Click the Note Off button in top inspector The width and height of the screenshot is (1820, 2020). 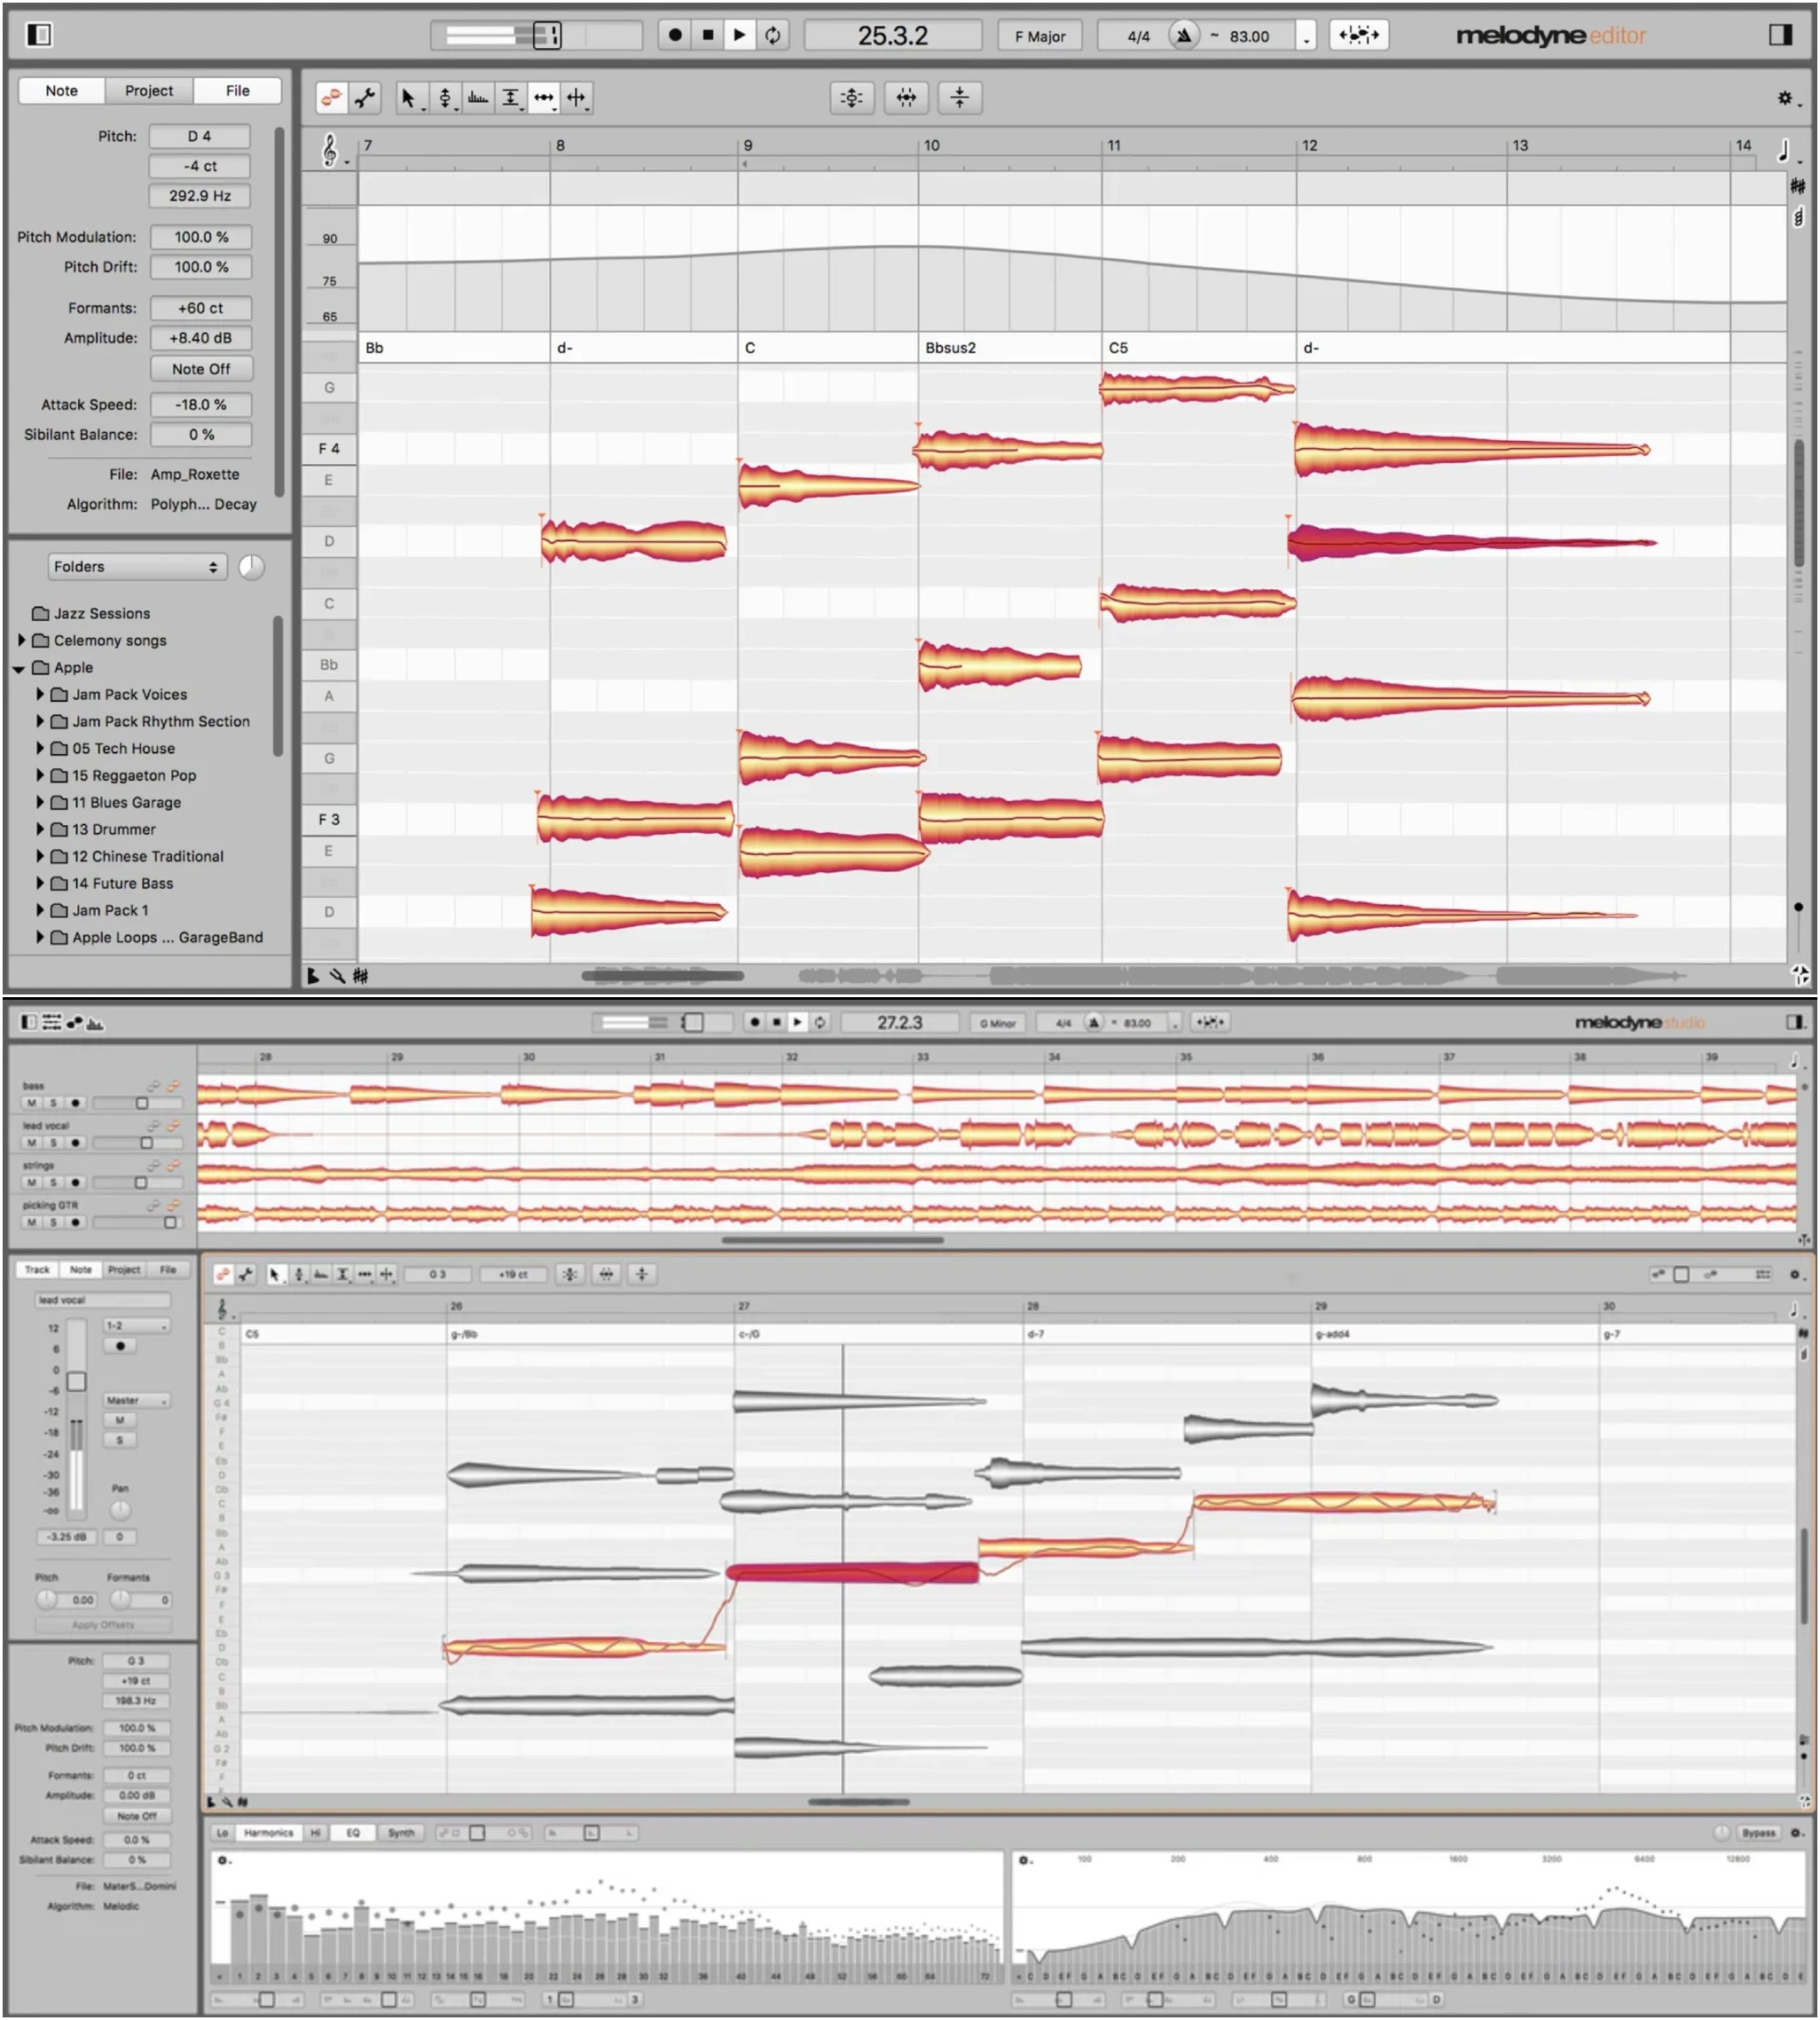pos(201,369)
